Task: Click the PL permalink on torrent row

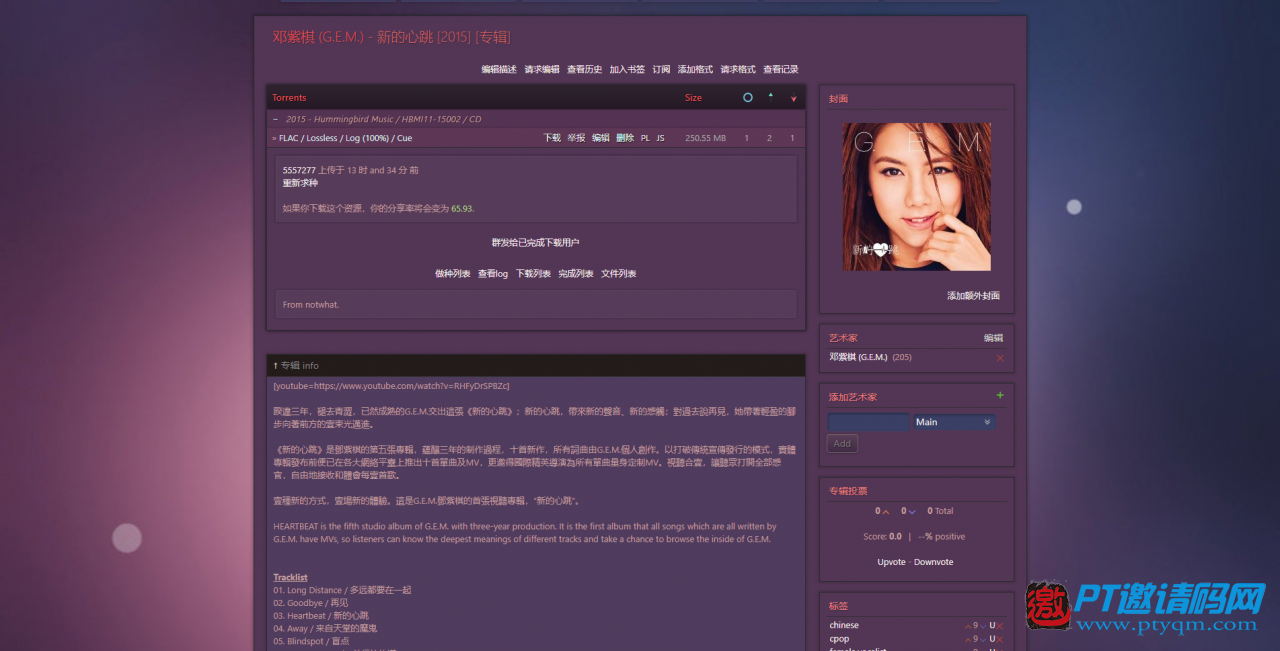Action: point(645,138)
